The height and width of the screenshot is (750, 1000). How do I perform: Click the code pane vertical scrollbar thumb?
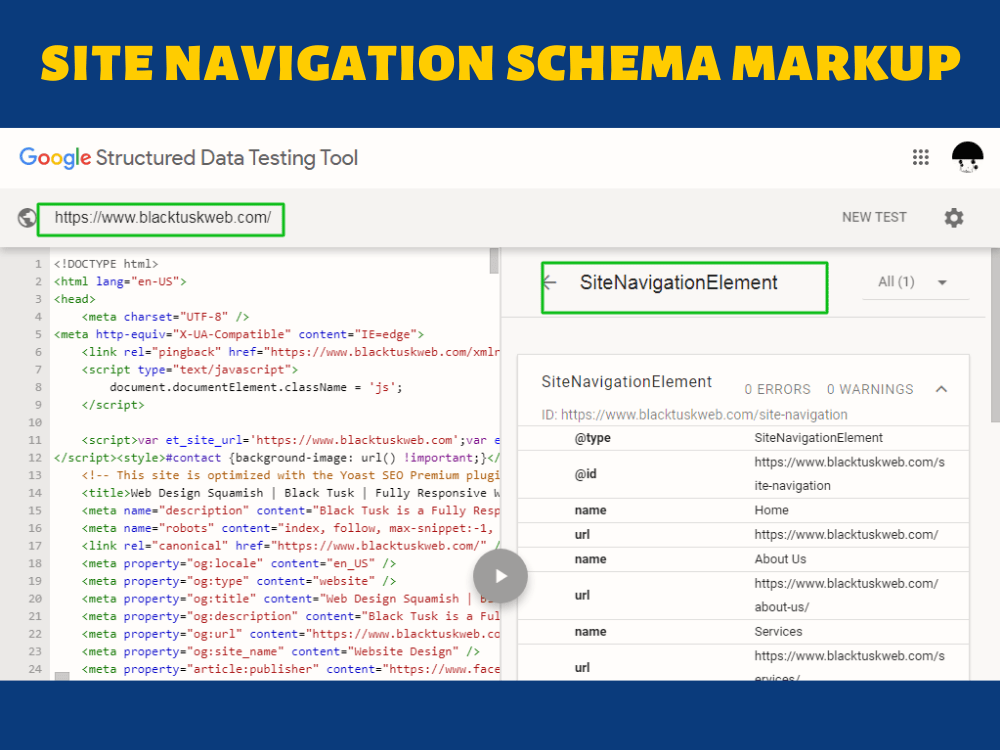[x=494, y=261]
